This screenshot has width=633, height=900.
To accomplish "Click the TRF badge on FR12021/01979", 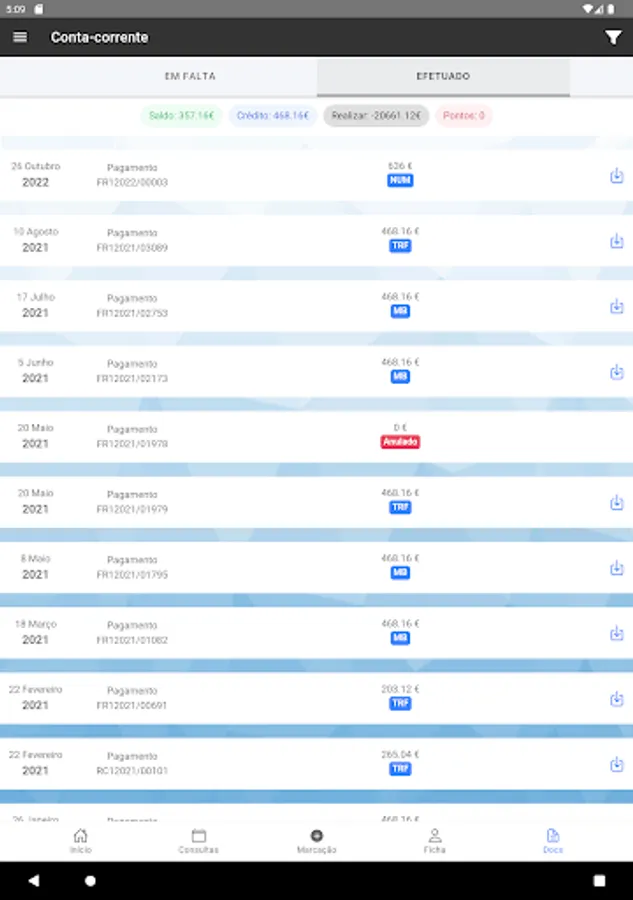I will click(x=400, y=507).
